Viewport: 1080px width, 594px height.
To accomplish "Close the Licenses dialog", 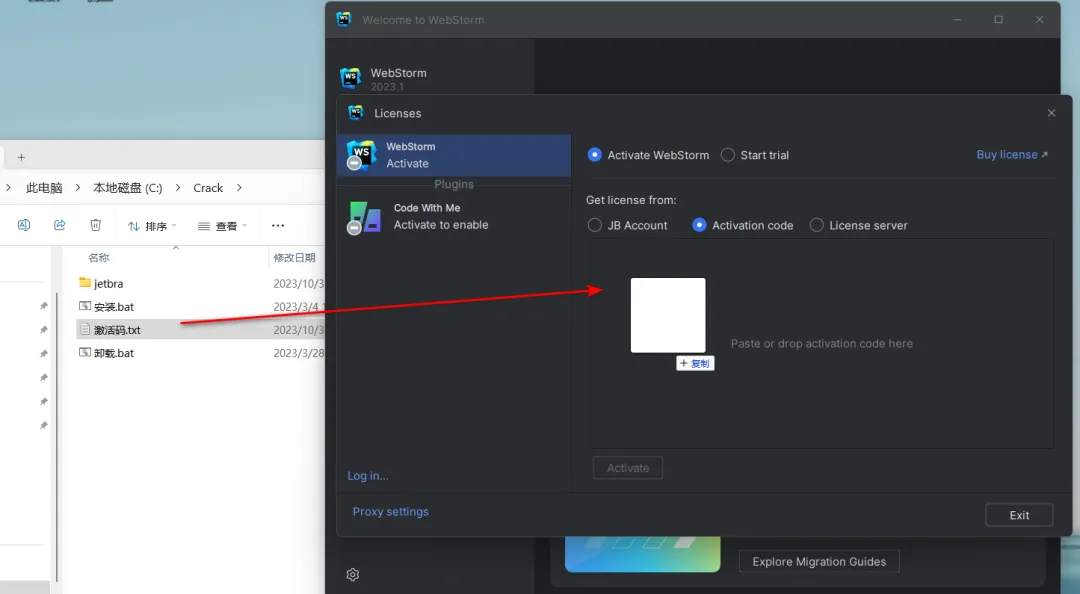I will point(1051,113).
